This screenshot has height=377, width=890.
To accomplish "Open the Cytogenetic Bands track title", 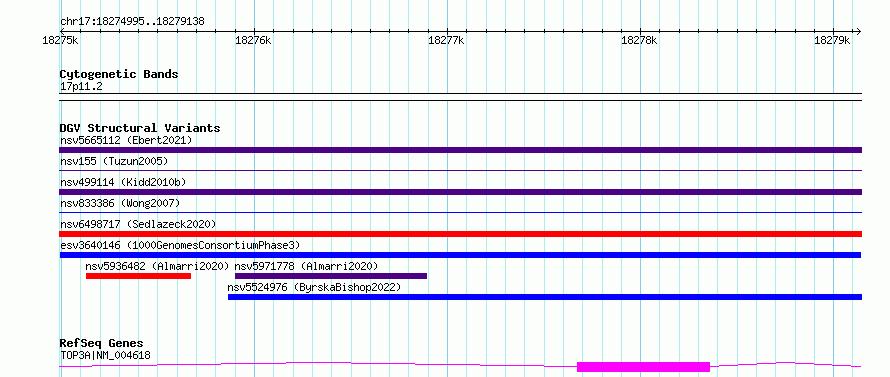I will [x=119, y=74].
